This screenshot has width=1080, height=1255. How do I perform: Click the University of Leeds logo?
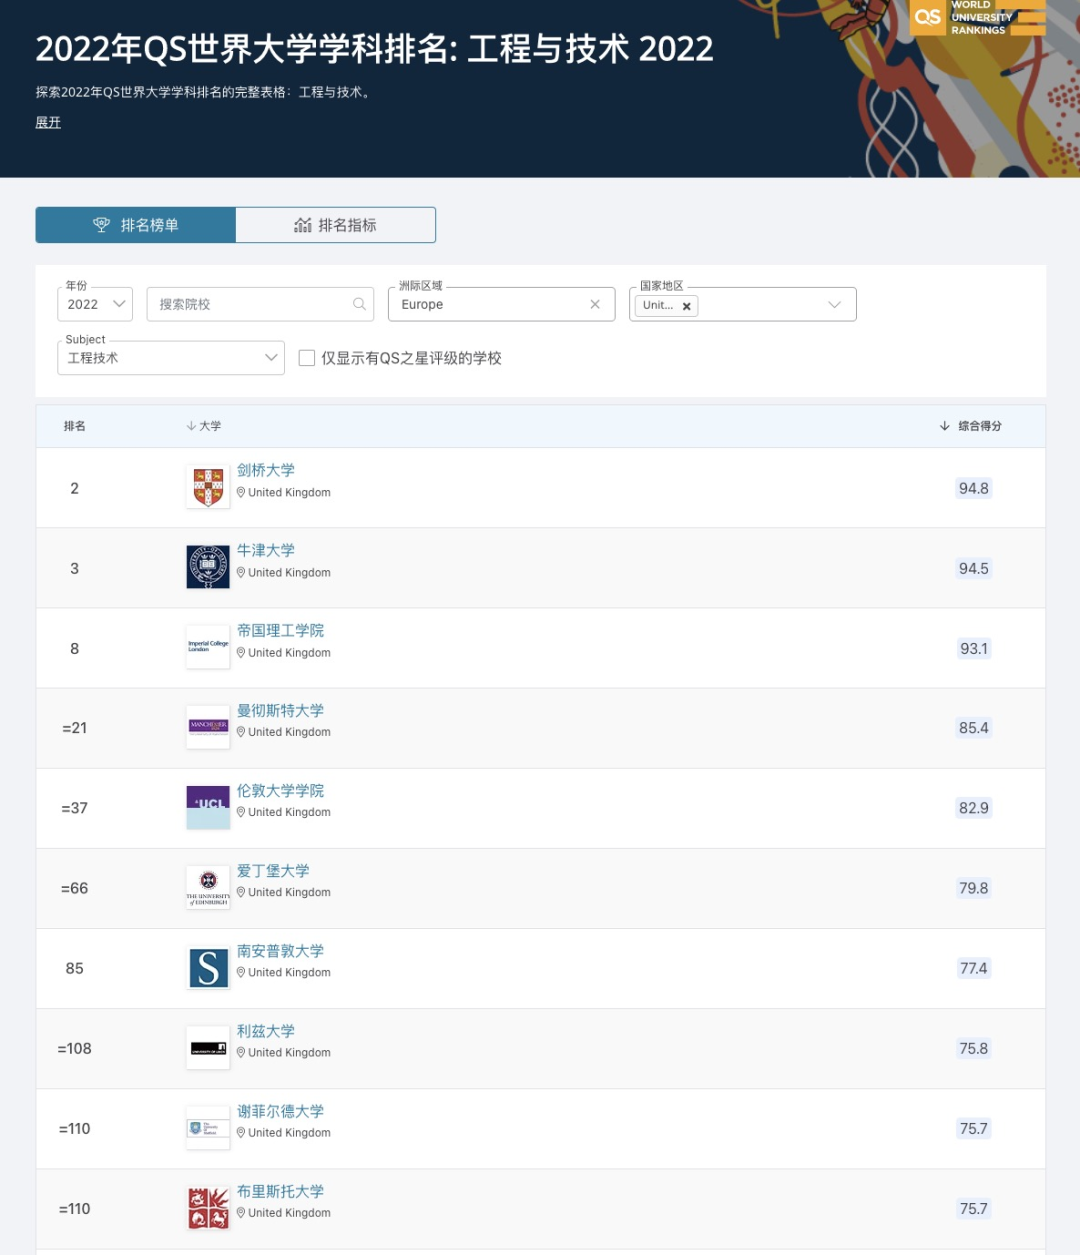click(208, 1048)
